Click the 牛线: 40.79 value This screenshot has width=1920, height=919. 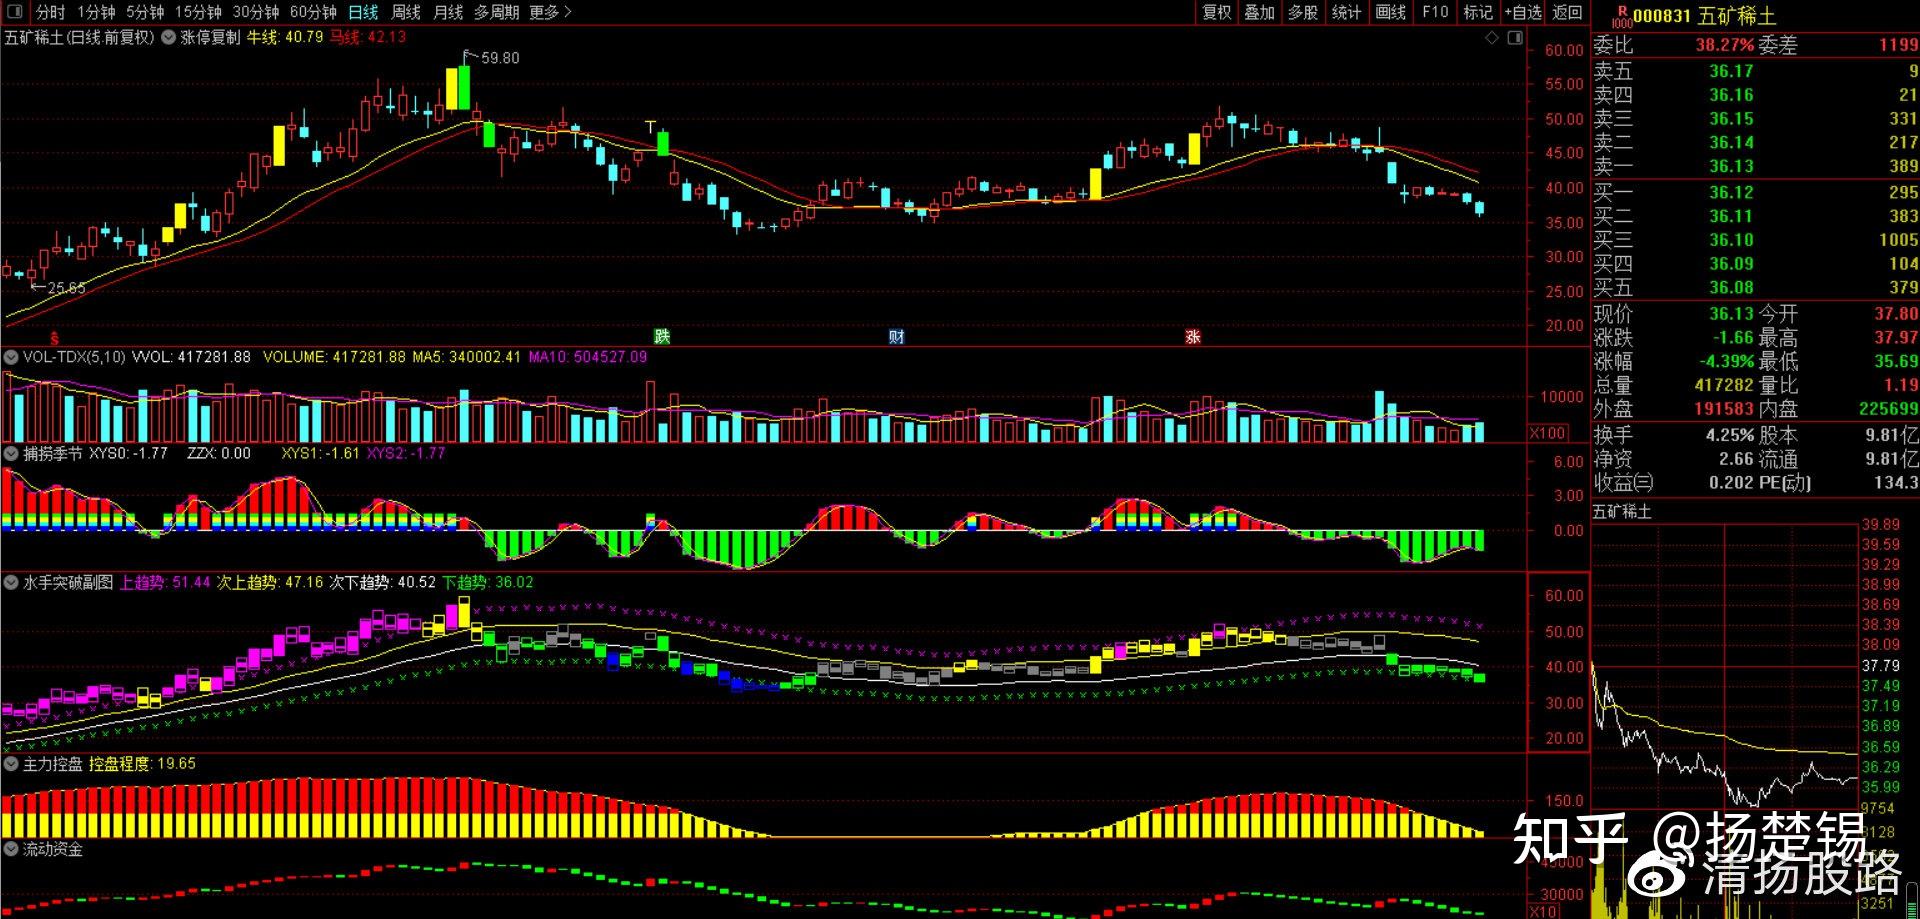(x=285, y=37)
